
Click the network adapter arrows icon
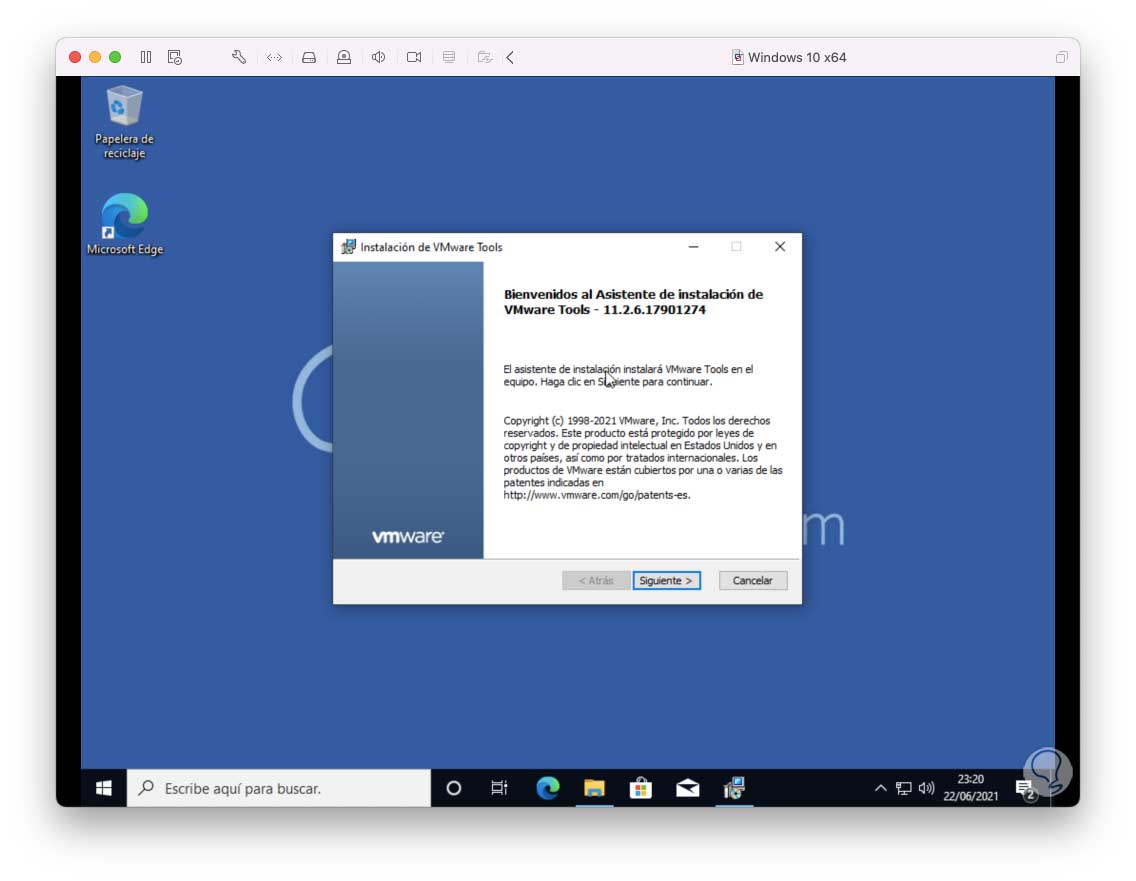pos(274,57)
